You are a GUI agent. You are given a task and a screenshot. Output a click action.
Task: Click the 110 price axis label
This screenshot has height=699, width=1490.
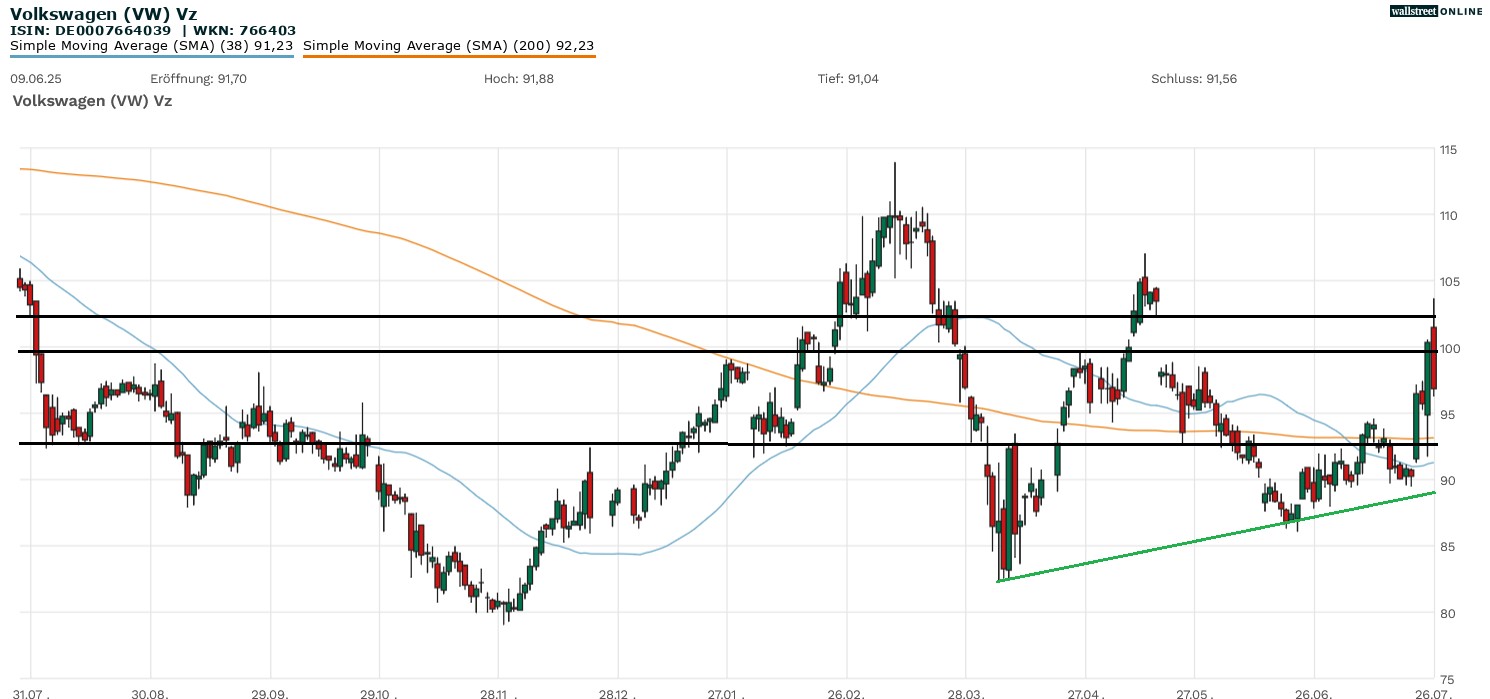tap(1448, 215)
